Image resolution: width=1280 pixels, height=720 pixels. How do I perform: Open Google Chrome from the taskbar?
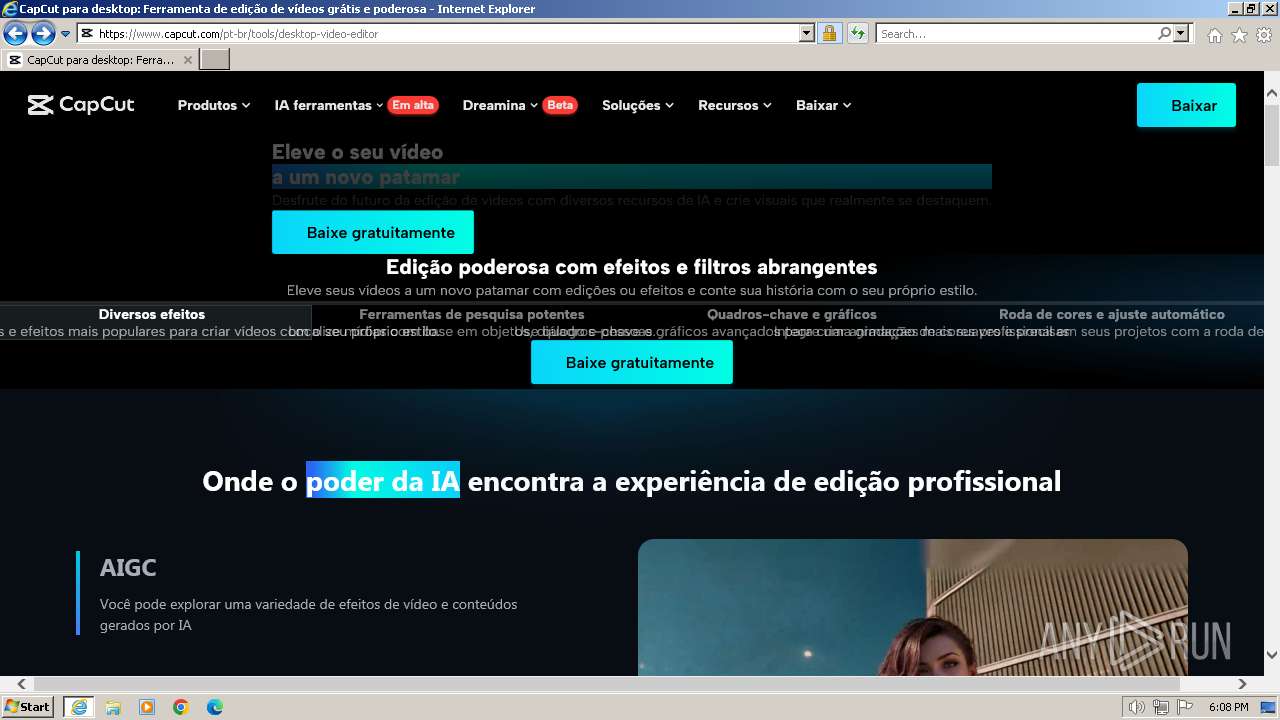181,707
